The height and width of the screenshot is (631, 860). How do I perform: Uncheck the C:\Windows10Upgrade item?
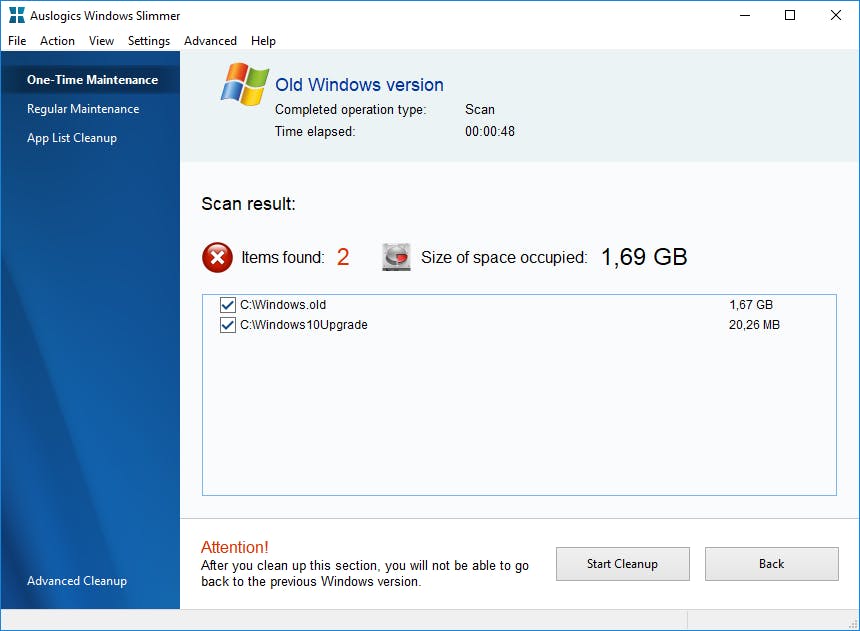point(228,324)
